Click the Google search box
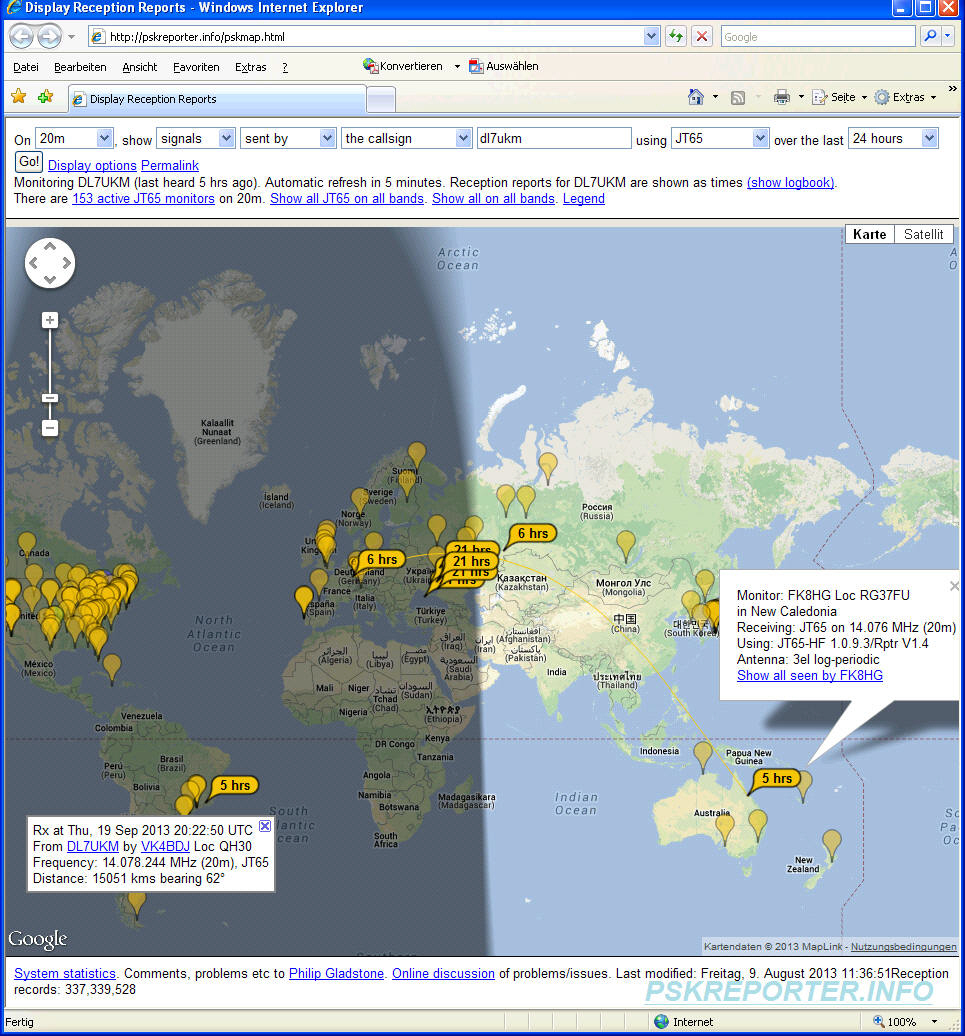This screenshot has height=1036, width=965. (818, 36)
